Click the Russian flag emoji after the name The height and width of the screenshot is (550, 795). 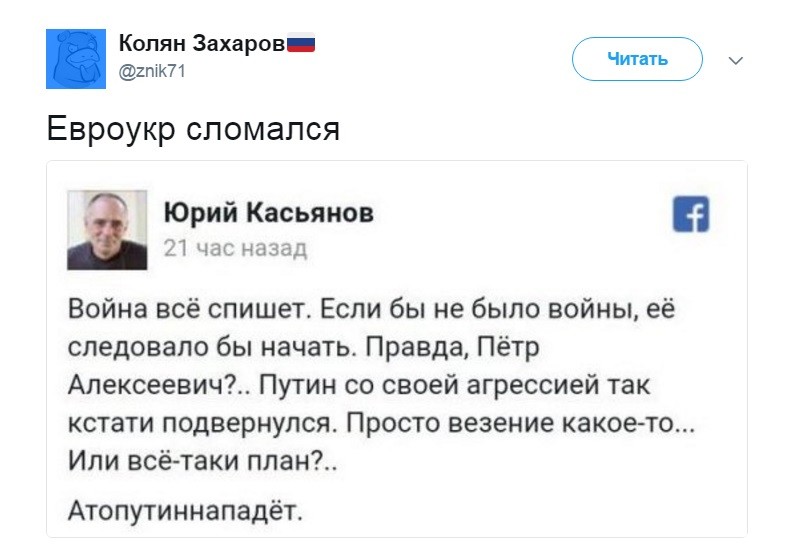coord(301,43)
